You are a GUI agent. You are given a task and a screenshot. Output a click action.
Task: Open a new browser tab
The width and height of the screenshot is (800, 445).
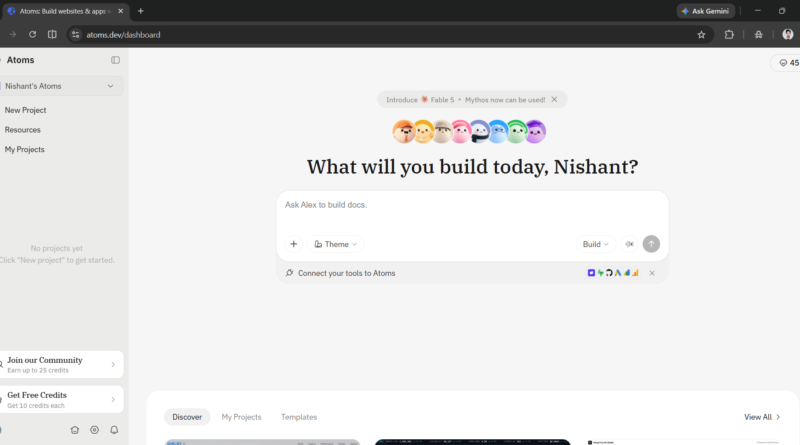point(141,11)
